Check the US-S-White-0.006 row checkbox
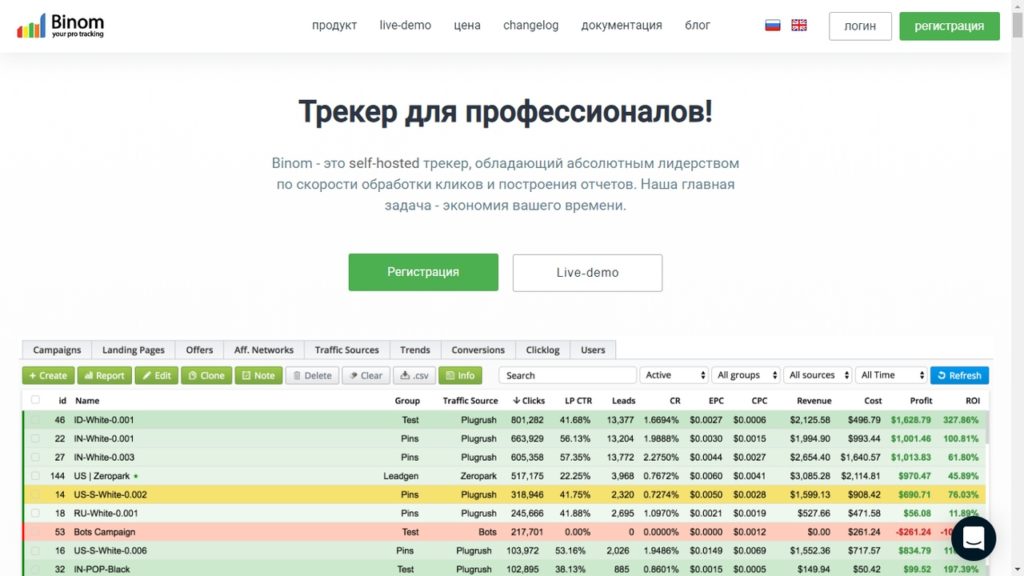The width and height of the screenshot is (1024, 576). 35,551
